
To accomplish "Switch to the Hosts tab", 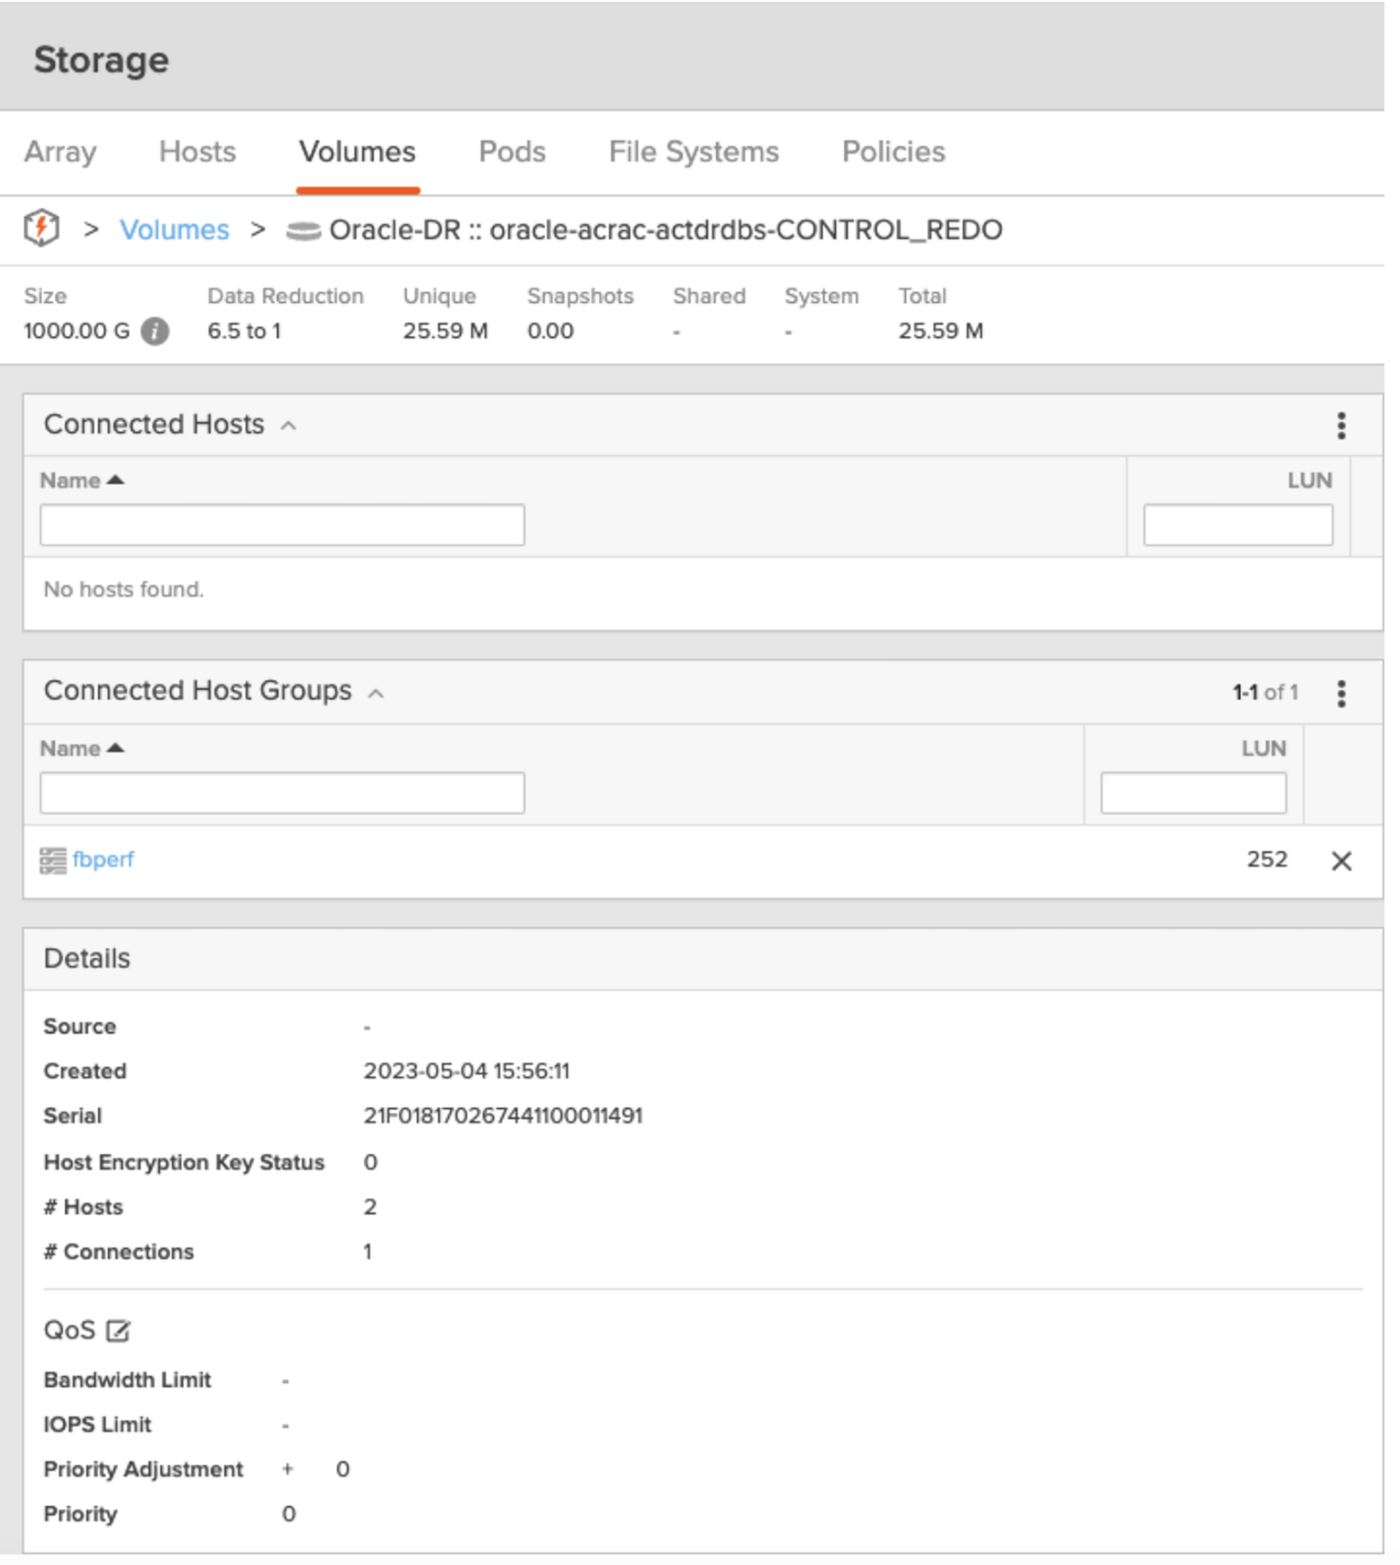I will [198, 152].
